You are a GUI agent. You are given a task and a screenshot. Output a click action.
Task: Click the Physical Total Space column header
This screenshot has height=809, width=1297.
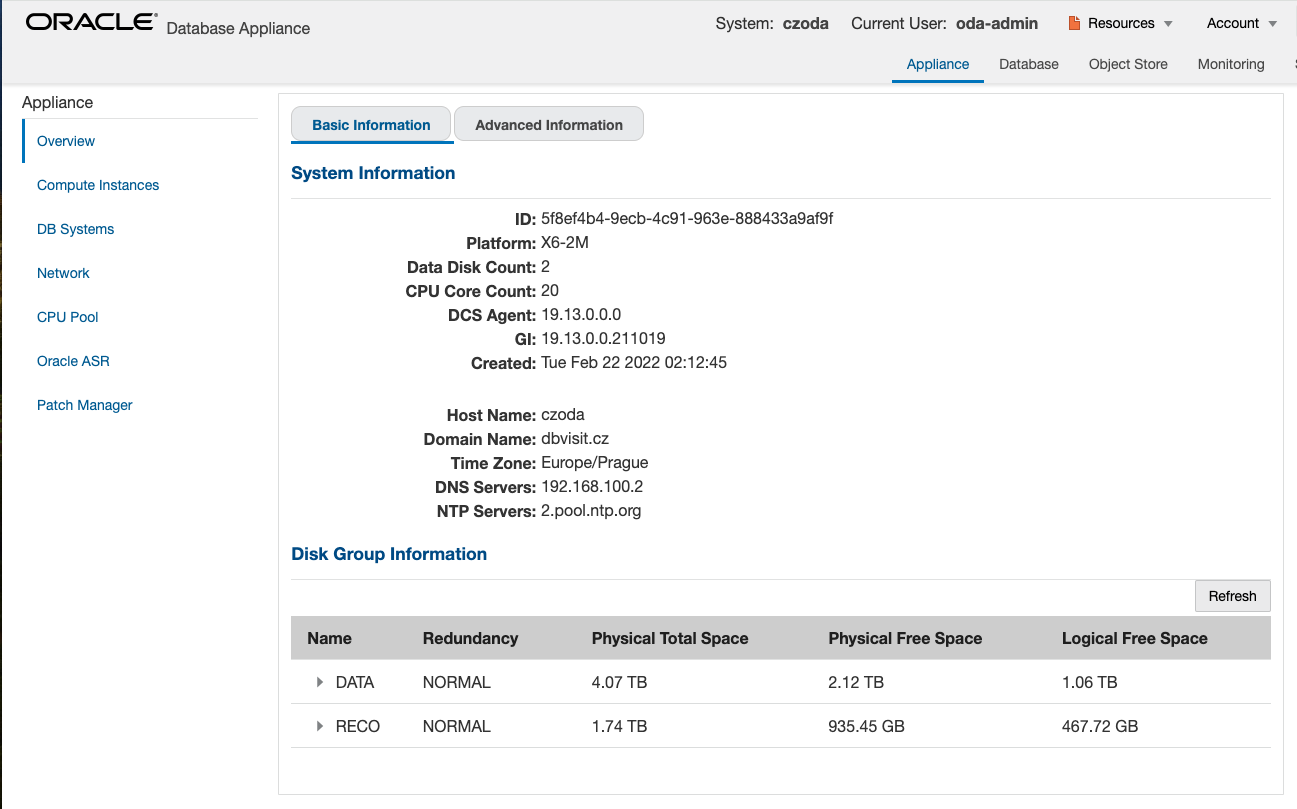670,638
